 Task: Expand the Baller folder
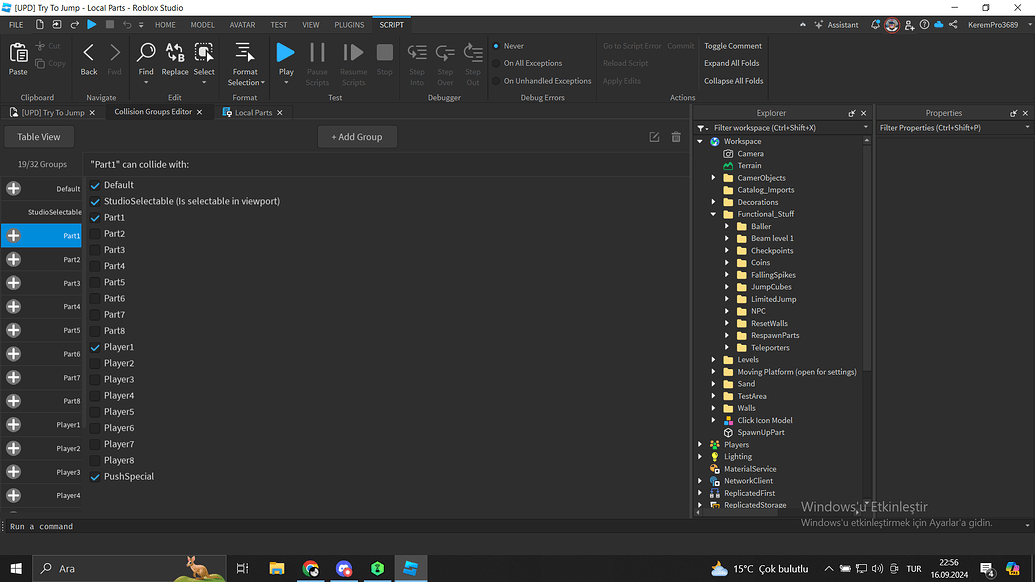pyautogui.click(x=727, y=226)
